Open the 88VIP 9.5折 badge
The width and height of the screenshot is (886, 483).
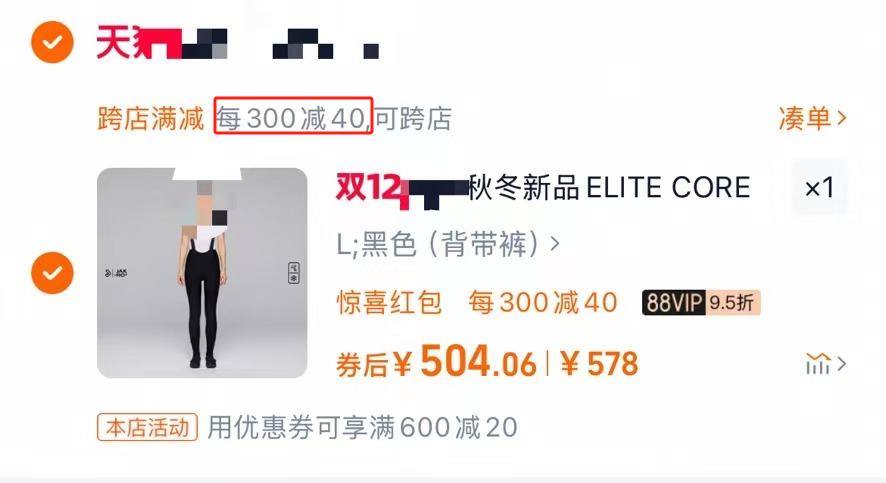click(x=701, y=302)
